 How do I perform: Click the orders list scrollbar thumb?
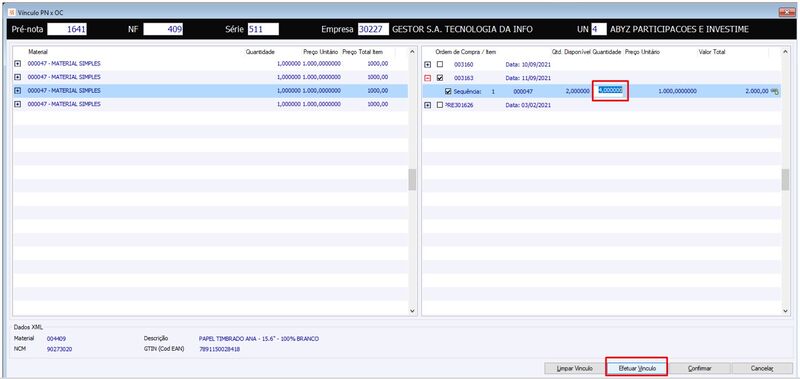coord(785,180)
